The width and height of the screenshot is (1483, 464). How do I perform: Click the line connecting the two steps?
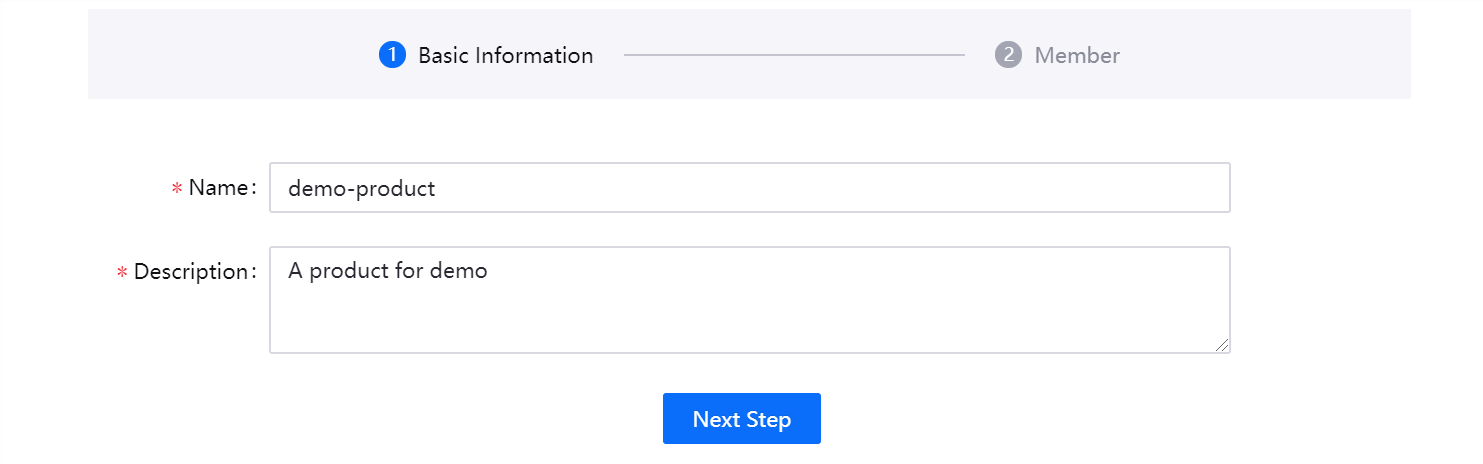tap(794, 55)
